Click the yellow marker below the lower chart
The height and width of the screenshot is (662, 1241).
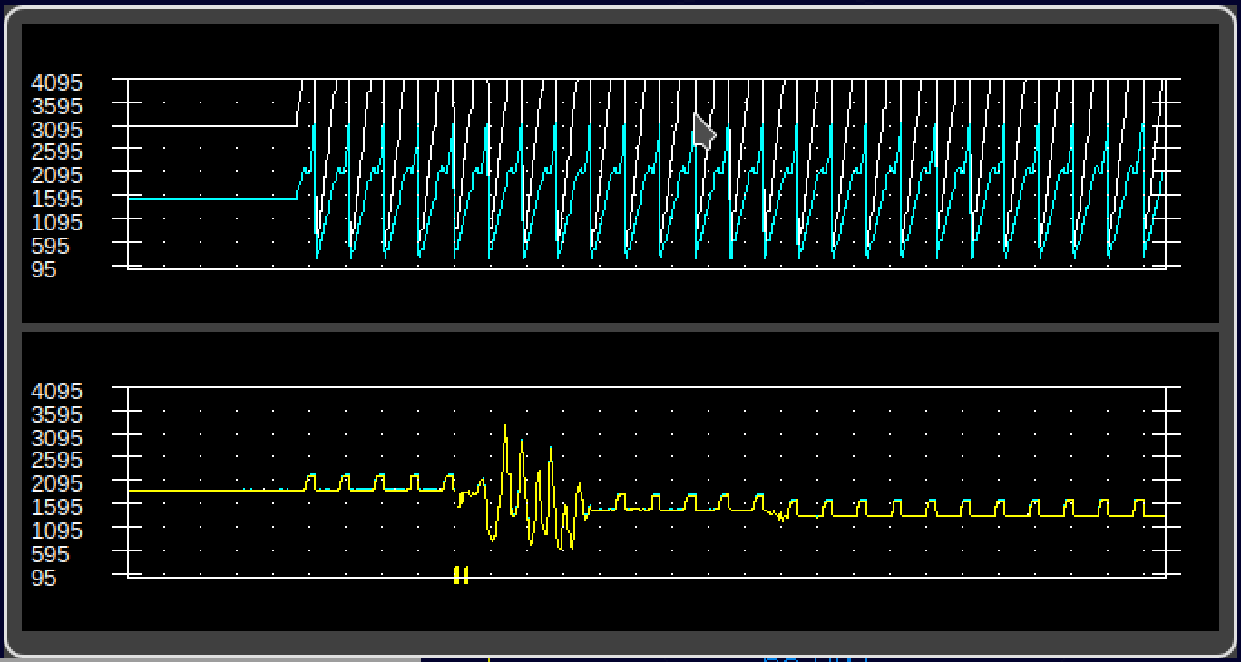click(x=461, y=575)
